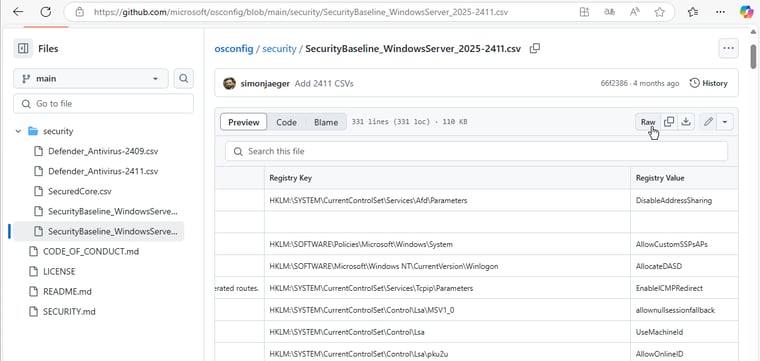Switch to the Code tab

pyautogui.click(x=286, y=122)
